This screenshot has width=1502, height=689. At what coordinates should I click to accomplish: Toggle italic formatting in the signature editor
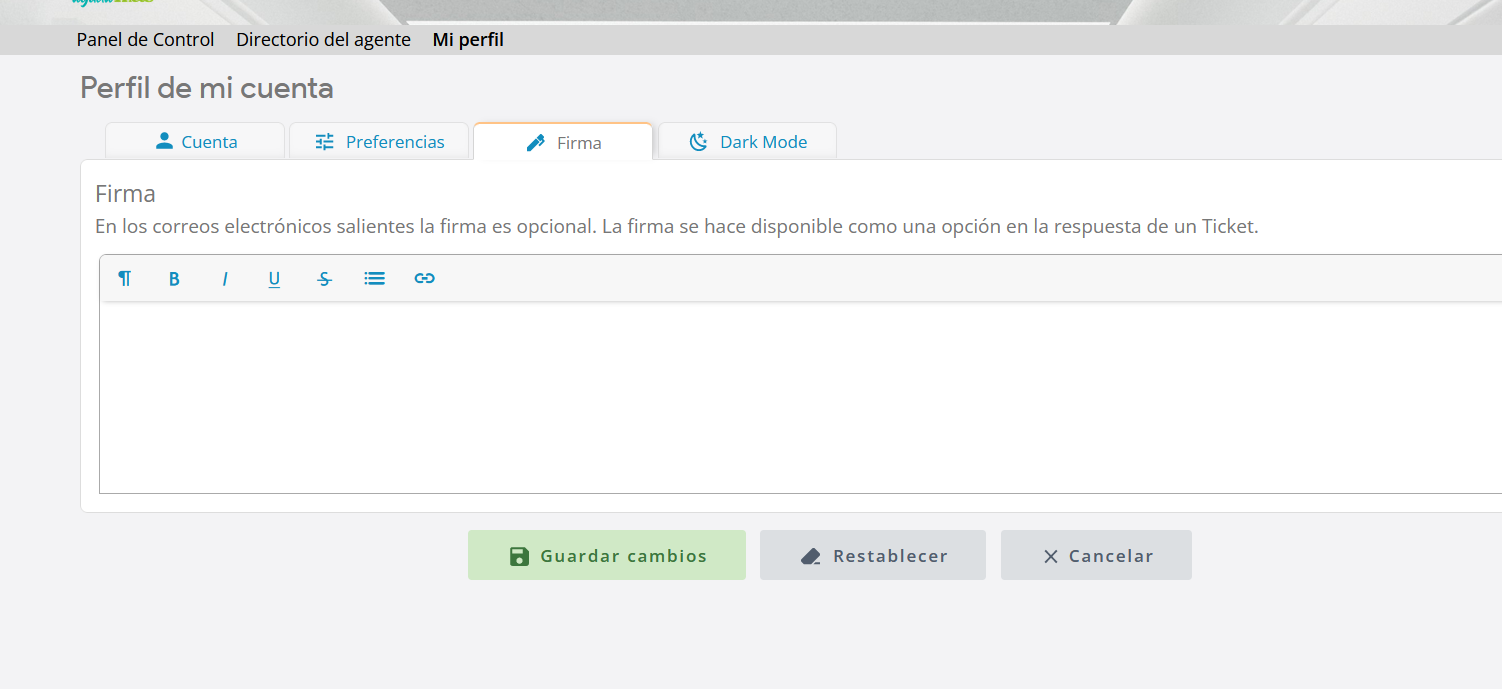pyautogui.click(x=225, y=279)
